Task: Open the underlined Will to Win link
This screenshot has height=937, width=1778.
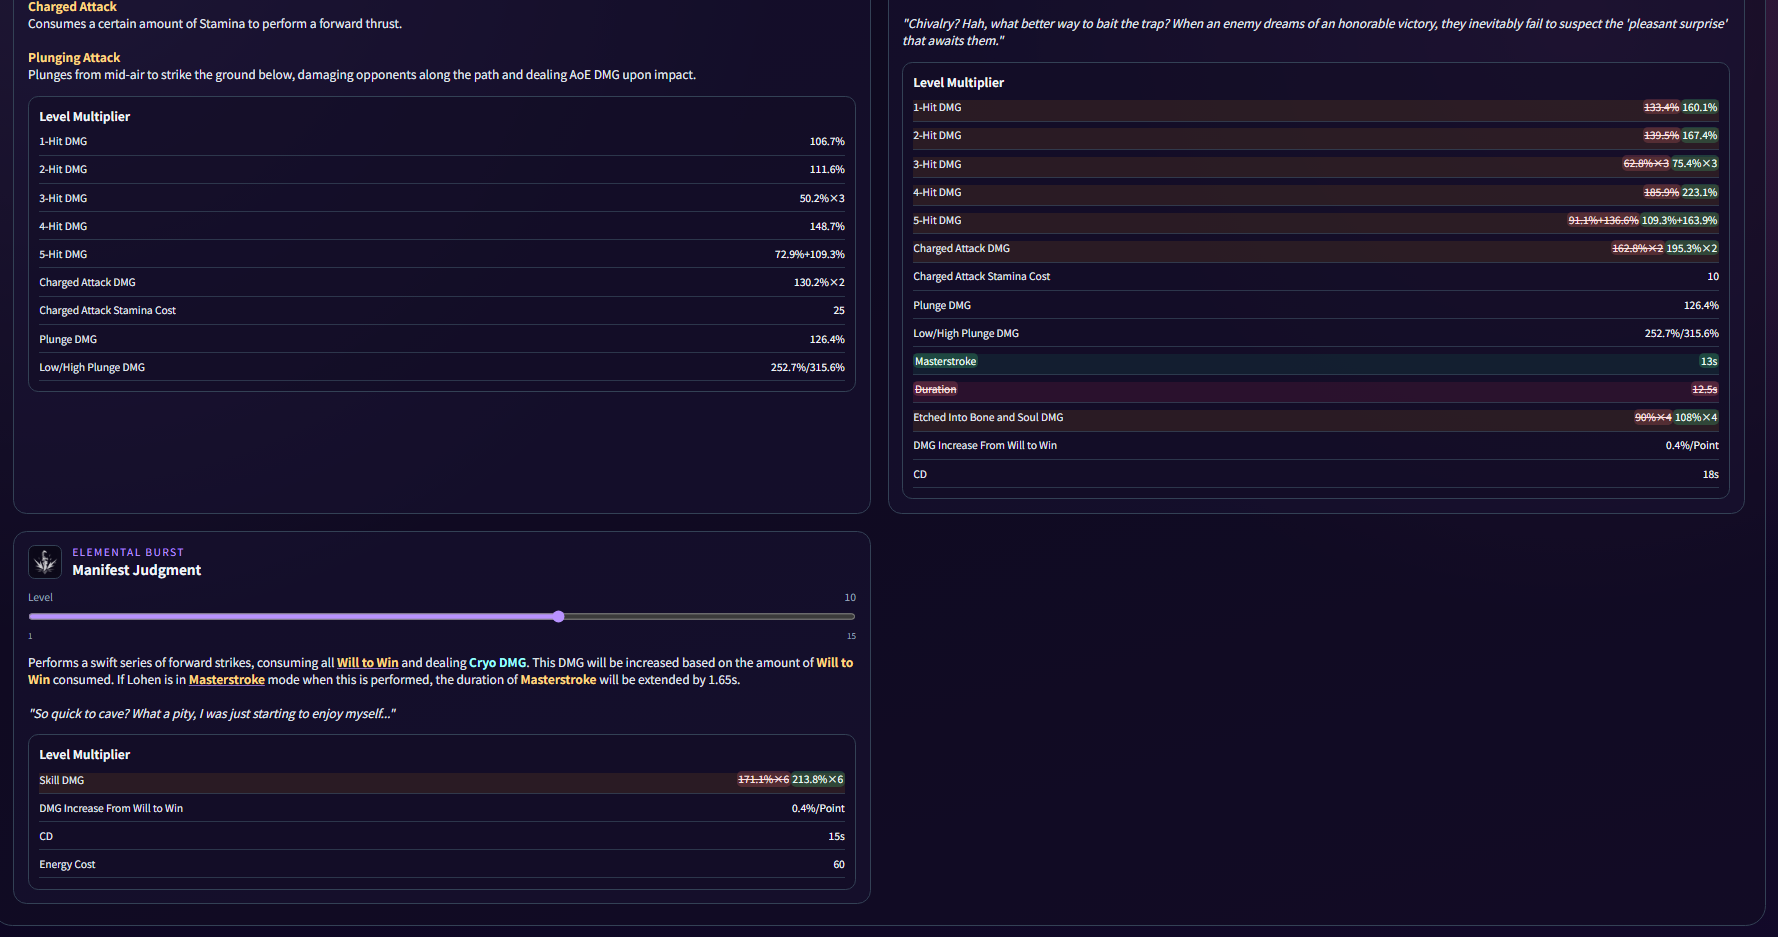Action: (x=367, y=663)
